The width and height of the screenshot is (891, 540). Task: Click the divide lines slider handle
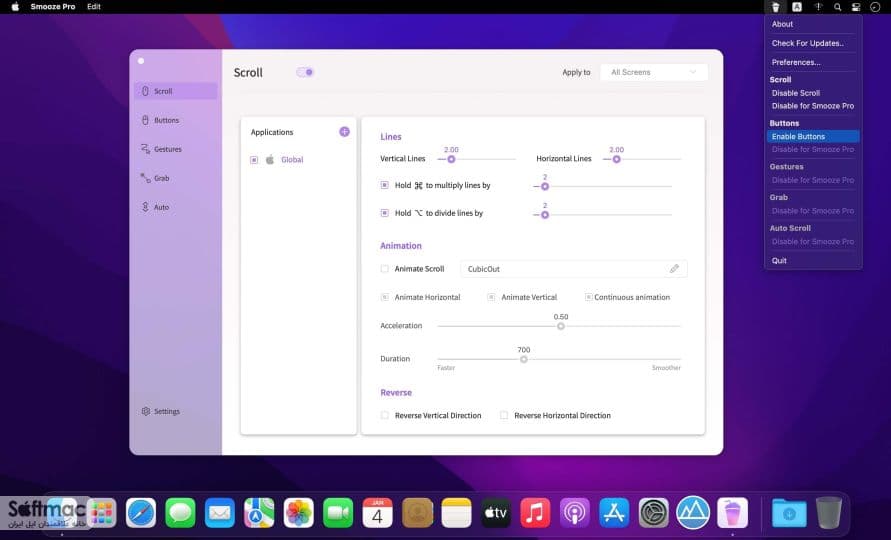pyautogui.click(x=545, y=215)
